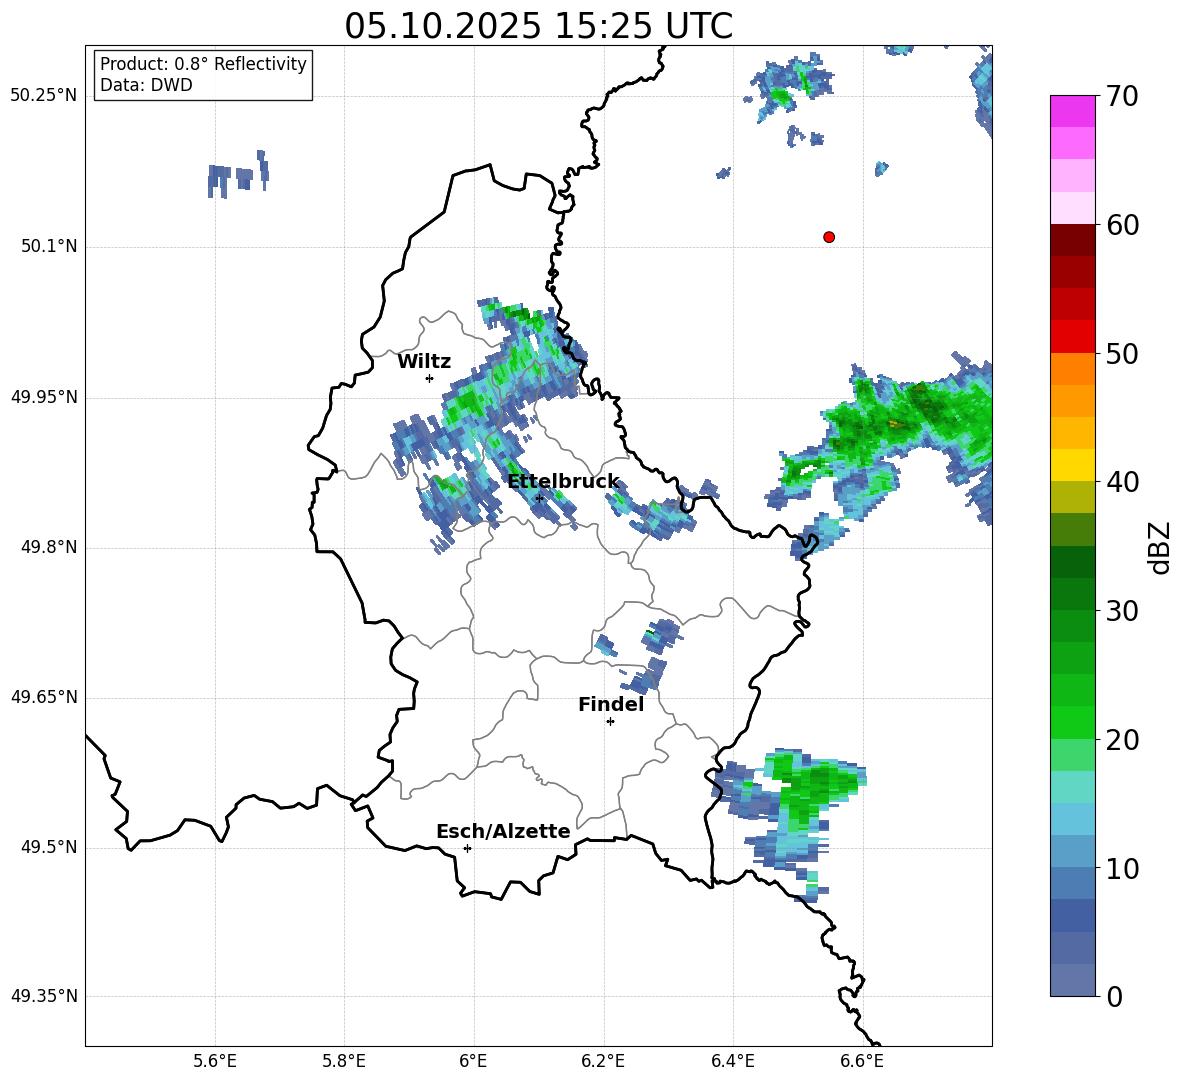Click the cross marker below Findel label
This screenshot has width=1184, height=1081.
click(610, 722)
